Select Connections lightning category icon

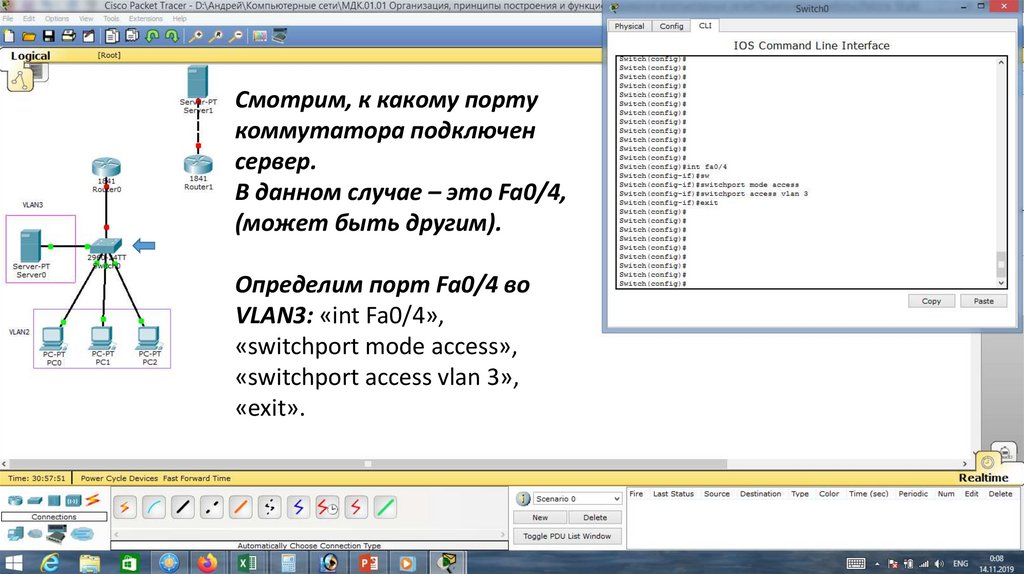(93, 500)
